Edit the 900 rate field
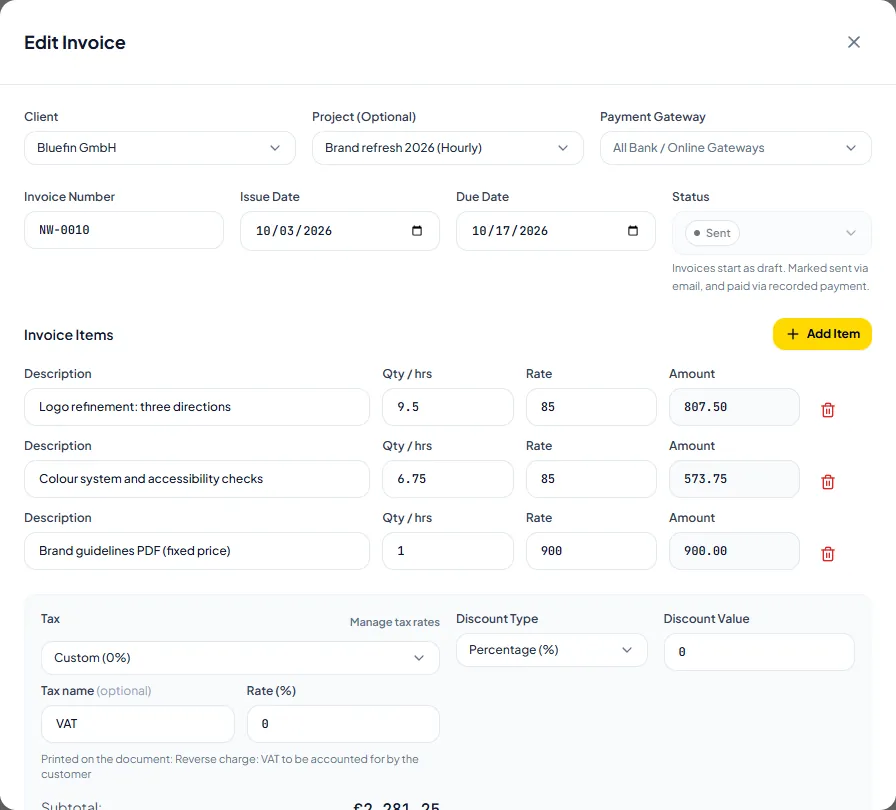Image resolution: width=896 pixels, height=810 pixels. pos(591,551)
